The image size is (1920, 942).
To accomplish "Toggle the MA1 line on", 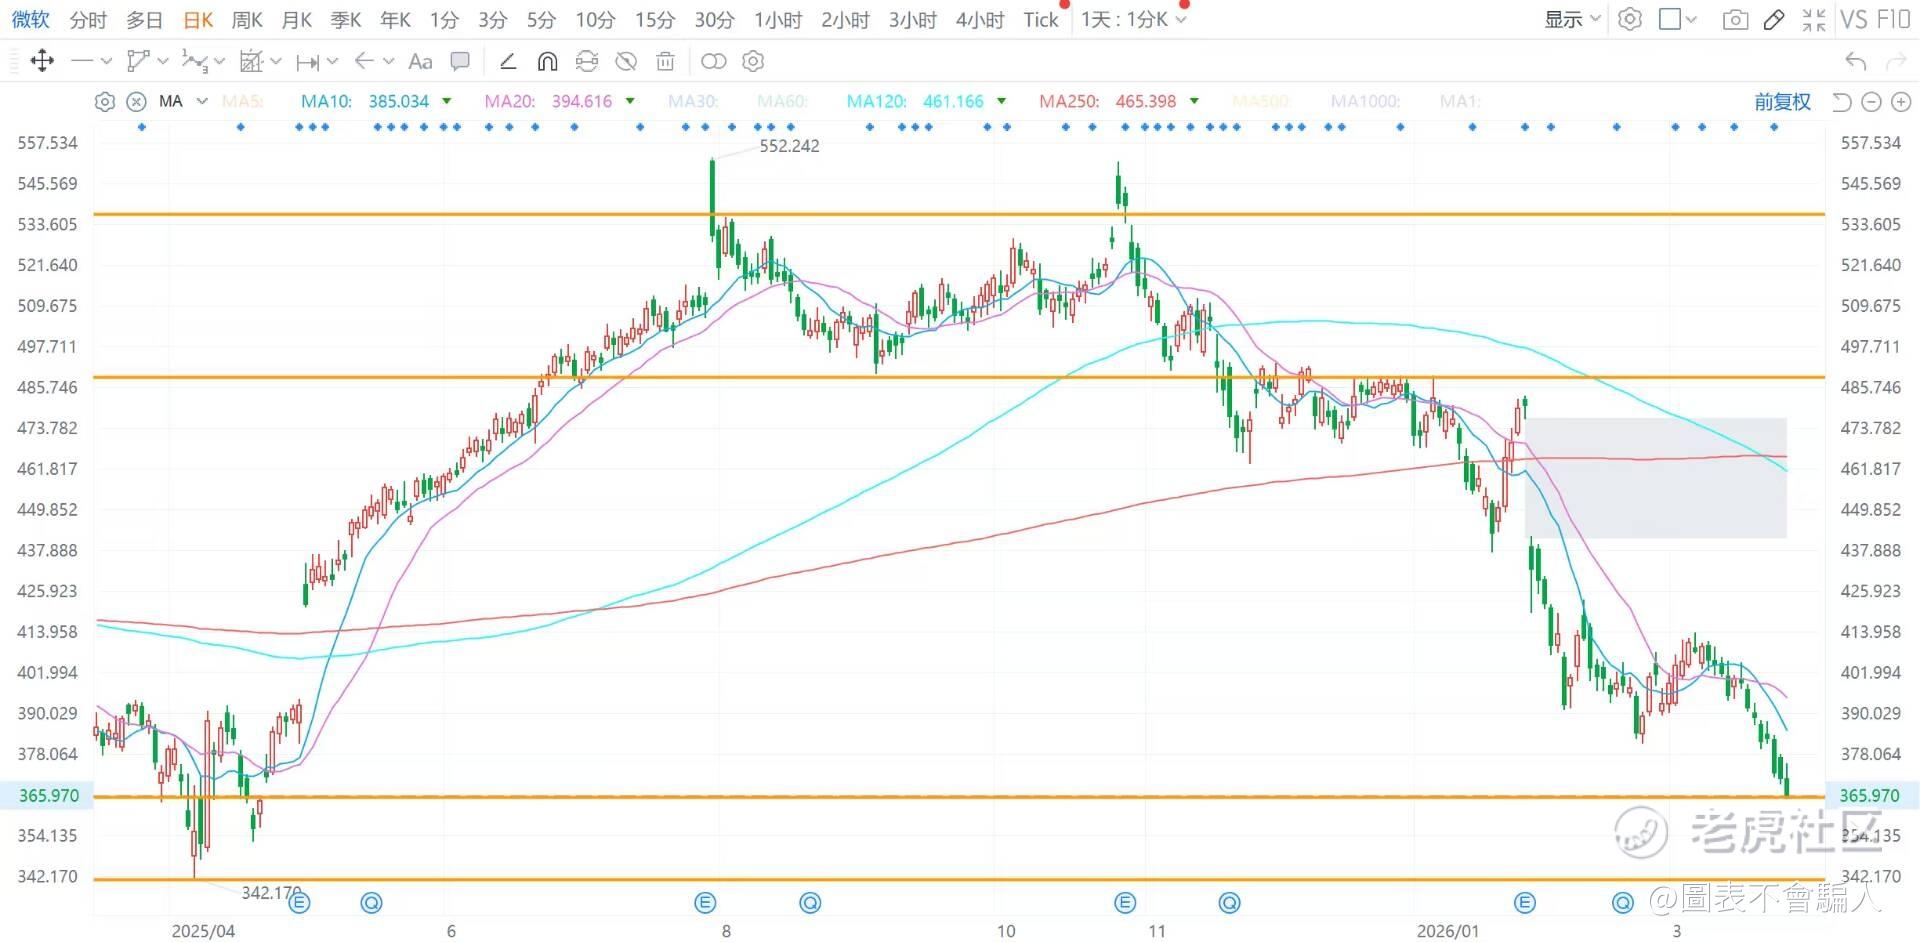I will (1460, 101).
